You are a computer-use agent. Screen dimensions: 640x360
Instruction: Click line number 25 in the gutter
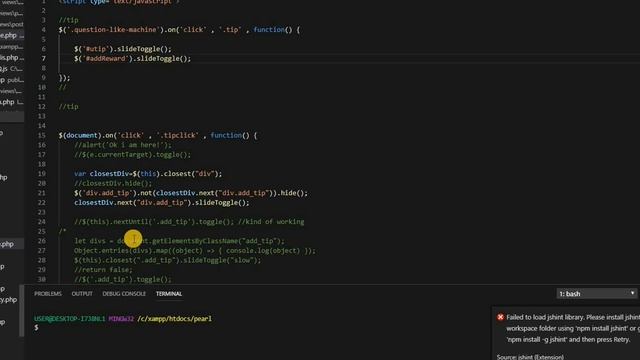42,231
